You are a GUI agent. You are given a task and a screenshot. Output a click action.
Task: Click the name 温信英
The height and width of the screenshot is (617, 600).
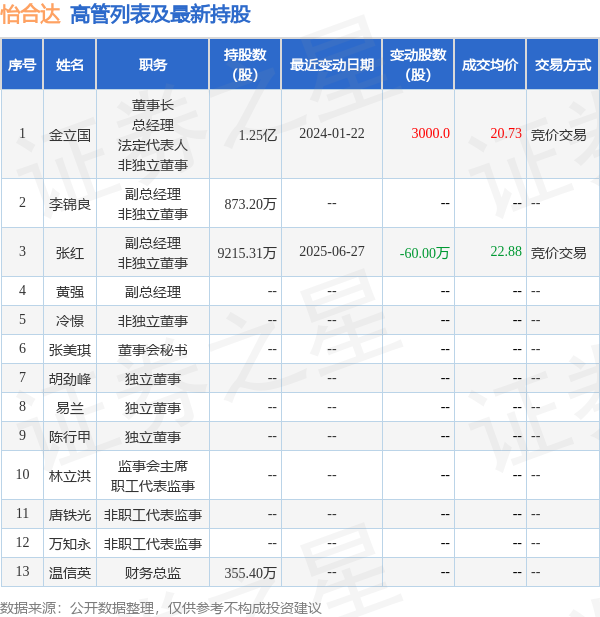(x=70, y=573)
